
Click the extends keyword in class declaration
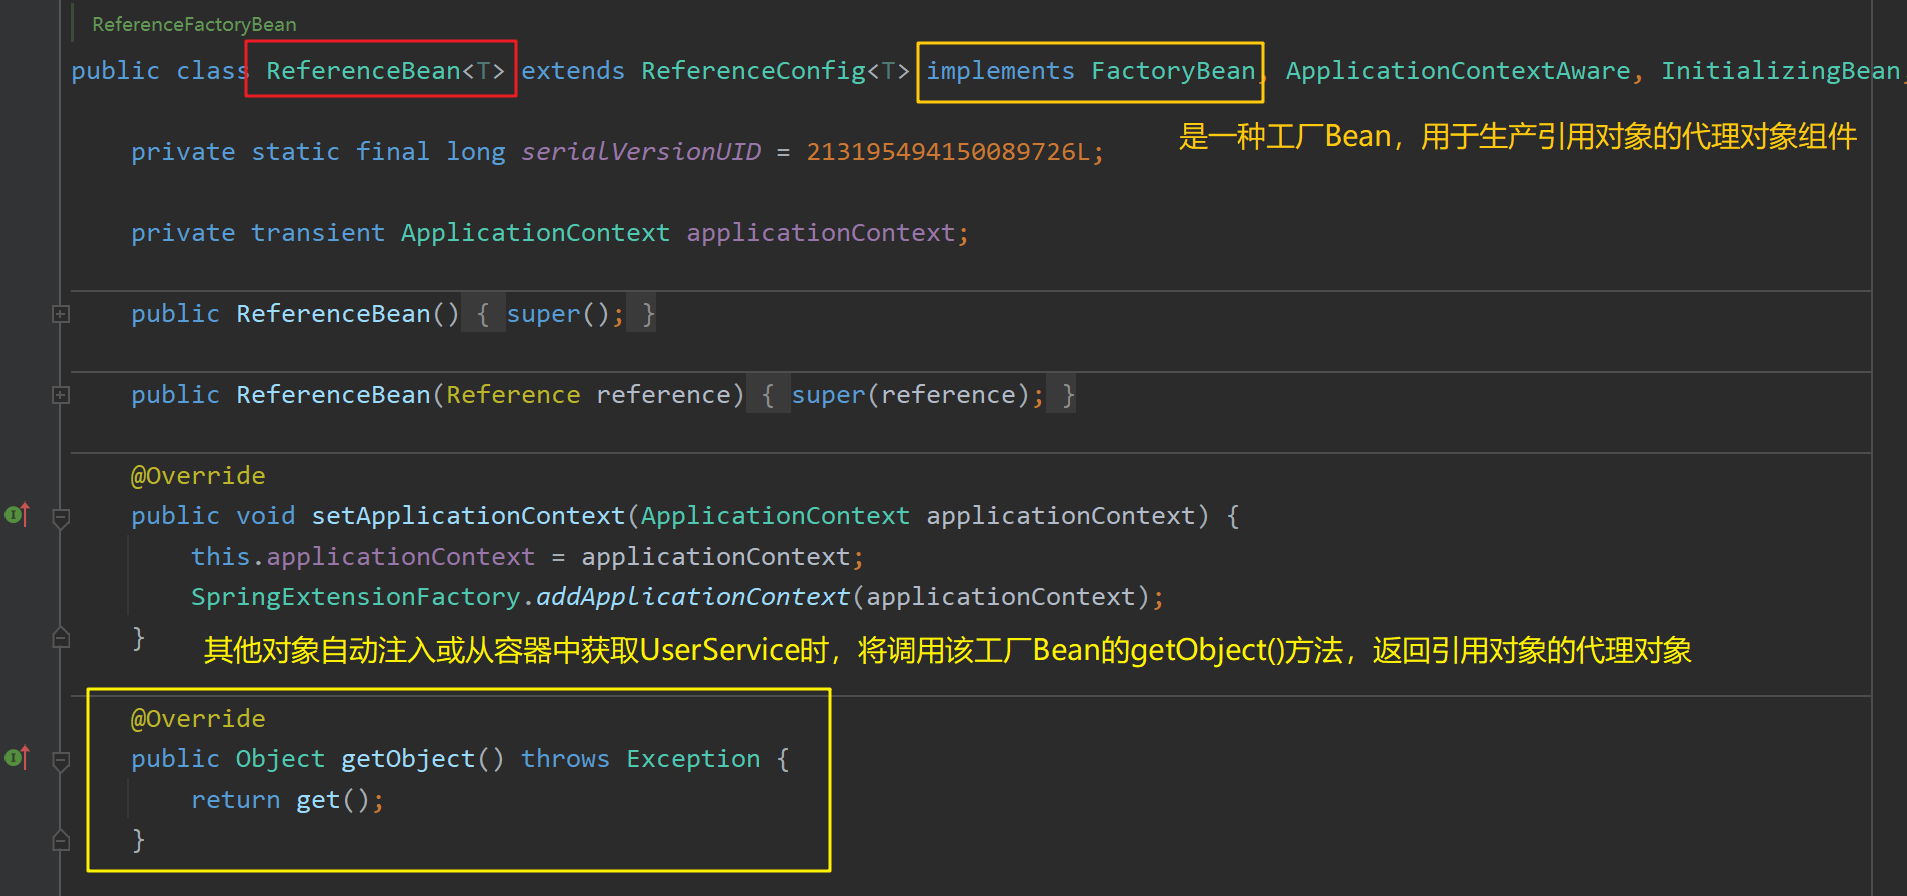573,71
